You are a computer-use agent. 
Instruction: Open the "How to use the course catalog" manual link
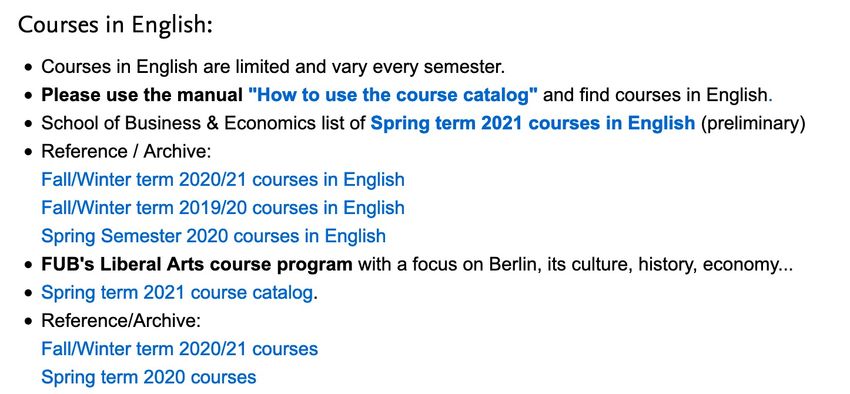click(392, 95)
